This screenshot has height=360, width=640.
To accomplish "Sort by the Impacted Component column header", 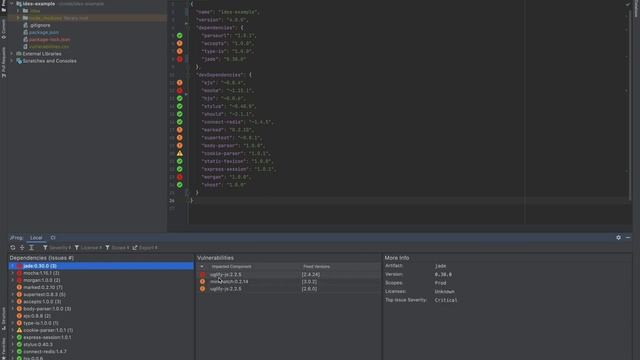I will click(x=231, y=267).
